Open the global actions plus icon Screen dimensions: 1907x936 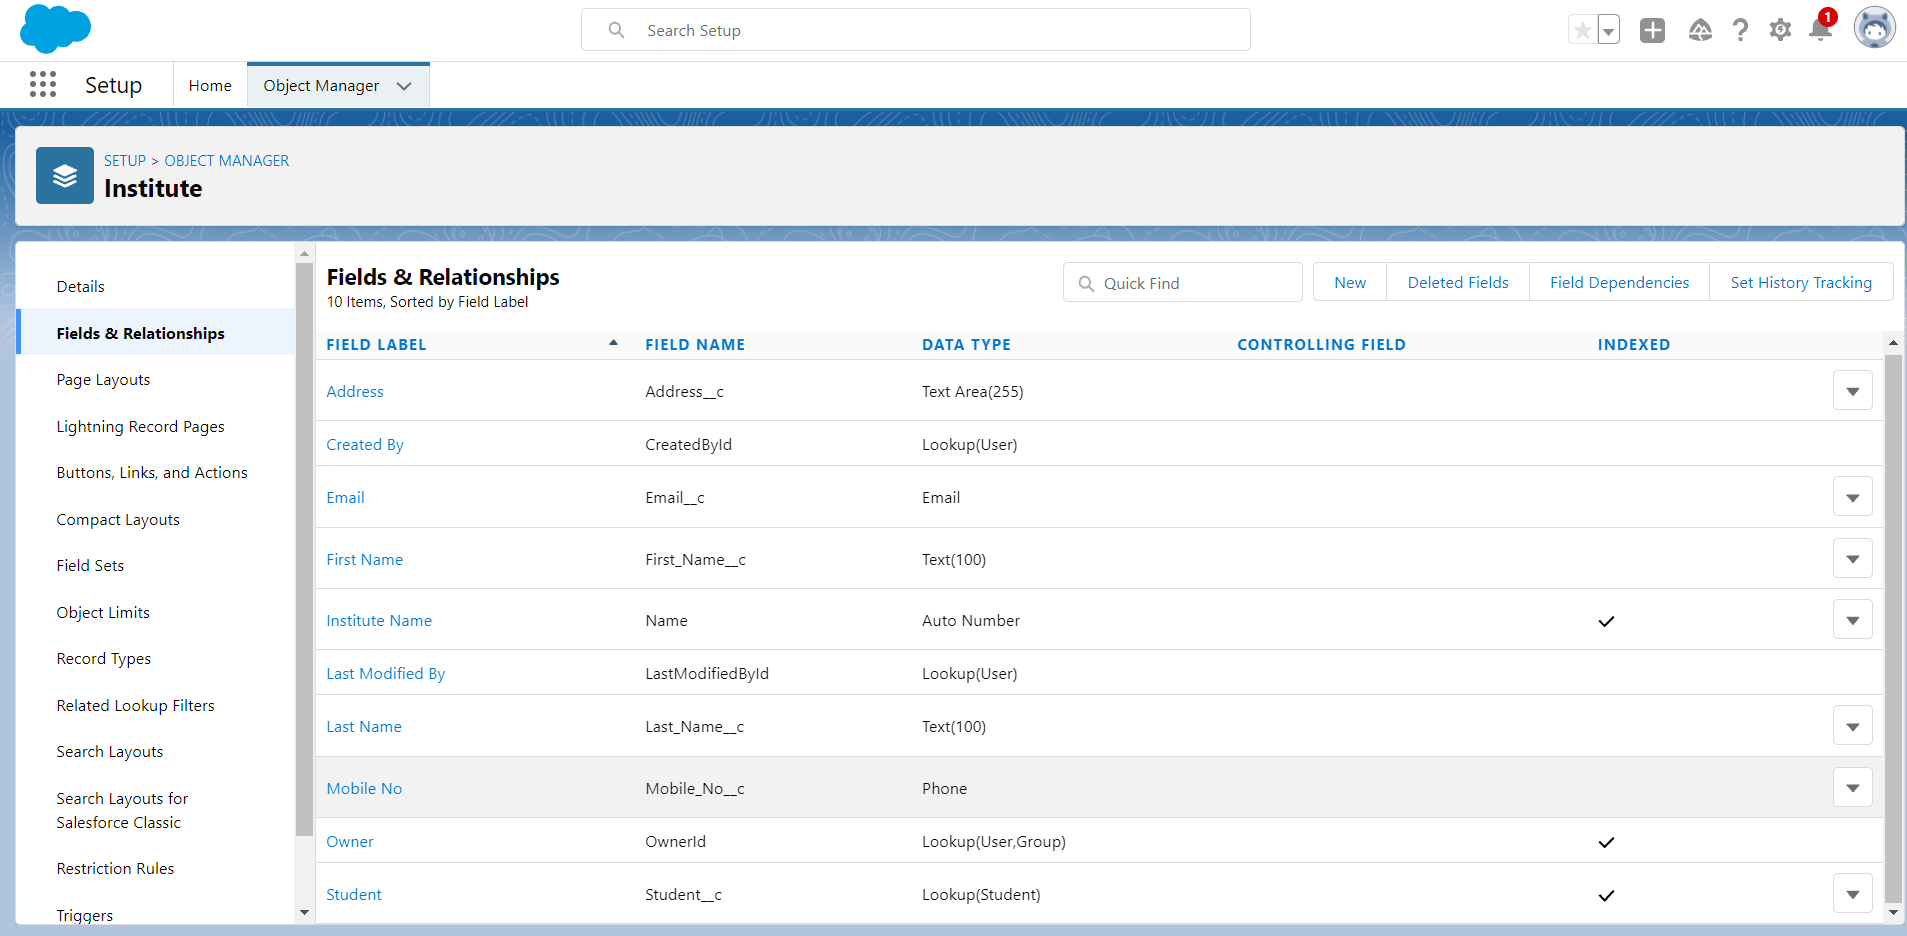[x=1652, y=31]
